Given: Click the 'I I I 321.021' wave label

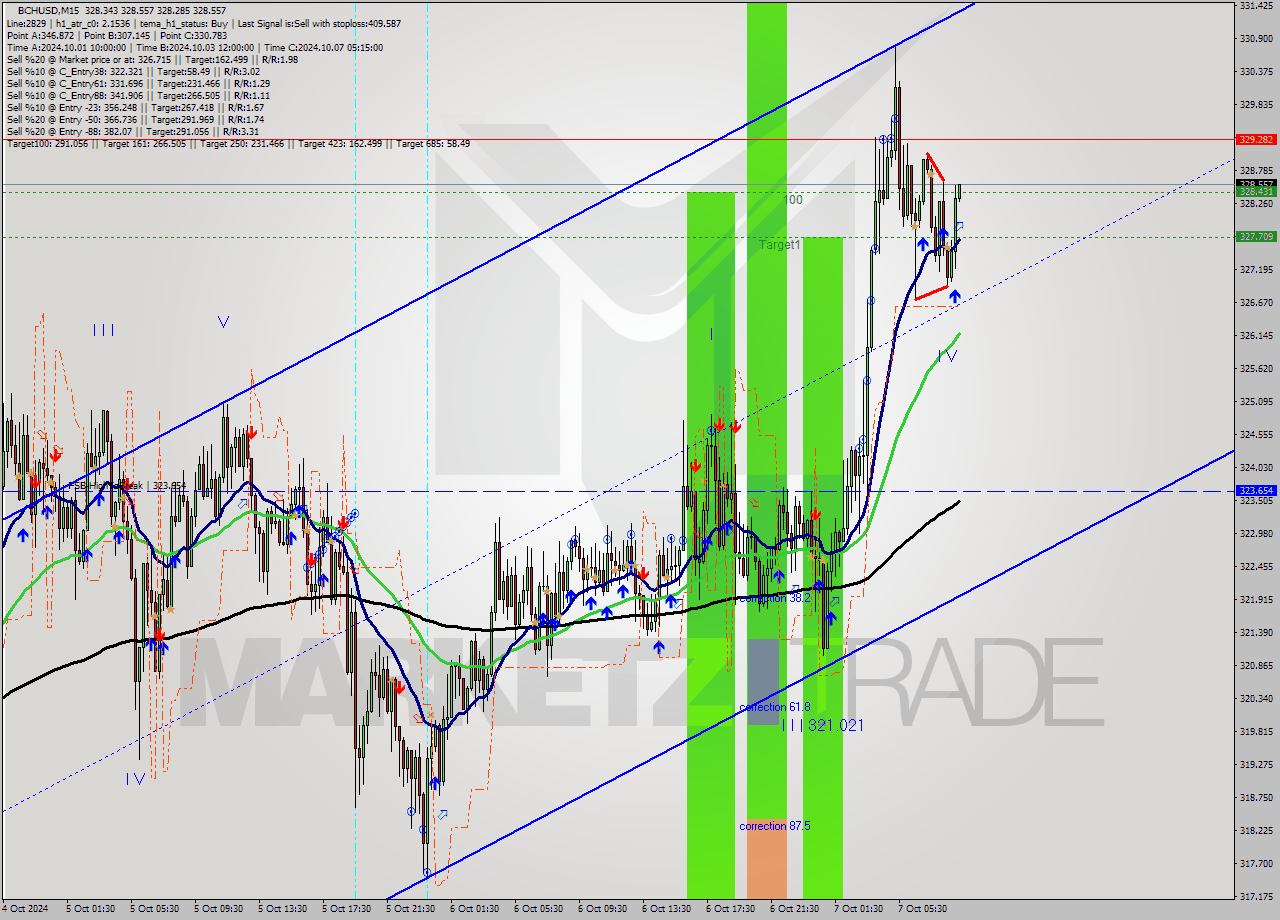Looking at the screenshot, I should pyautogui.click(x=822, y=725).
